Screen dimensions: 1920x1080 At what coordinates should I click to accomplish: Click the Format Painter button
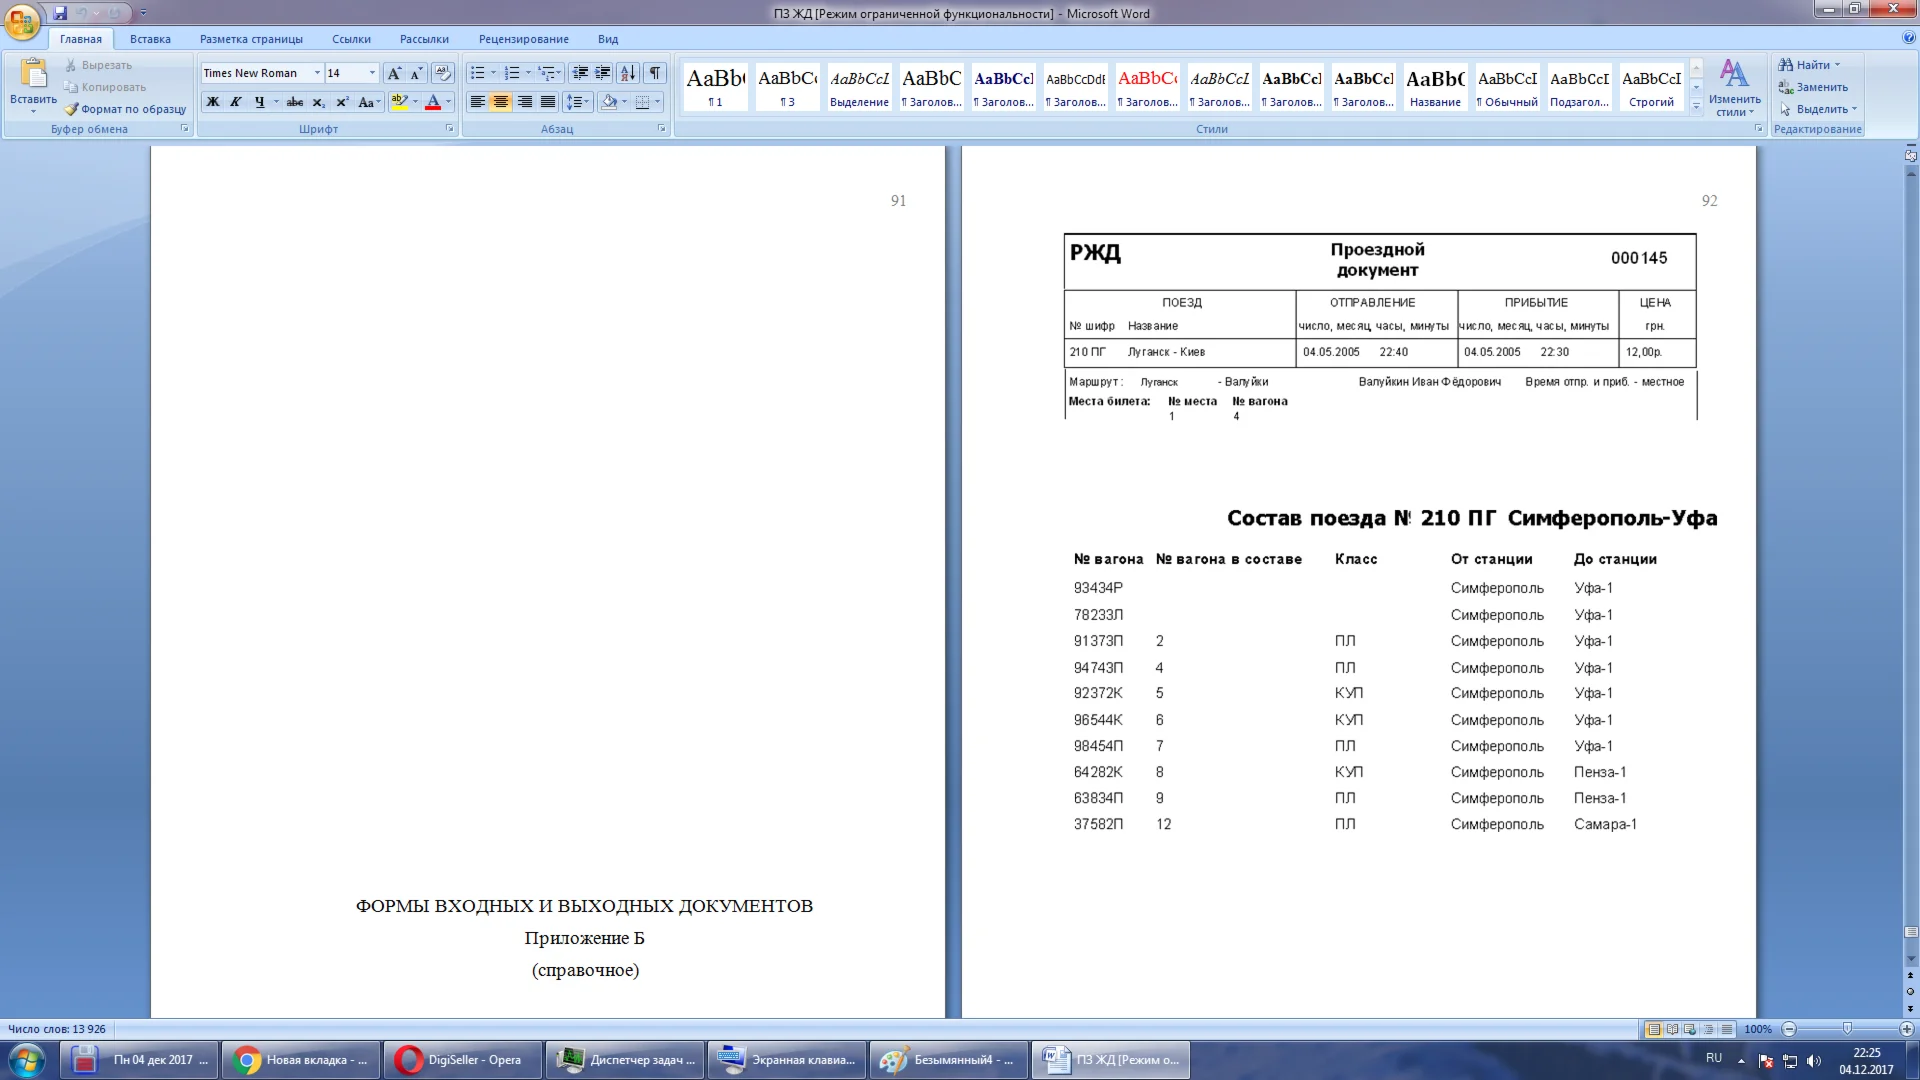[x=125, y=109]
